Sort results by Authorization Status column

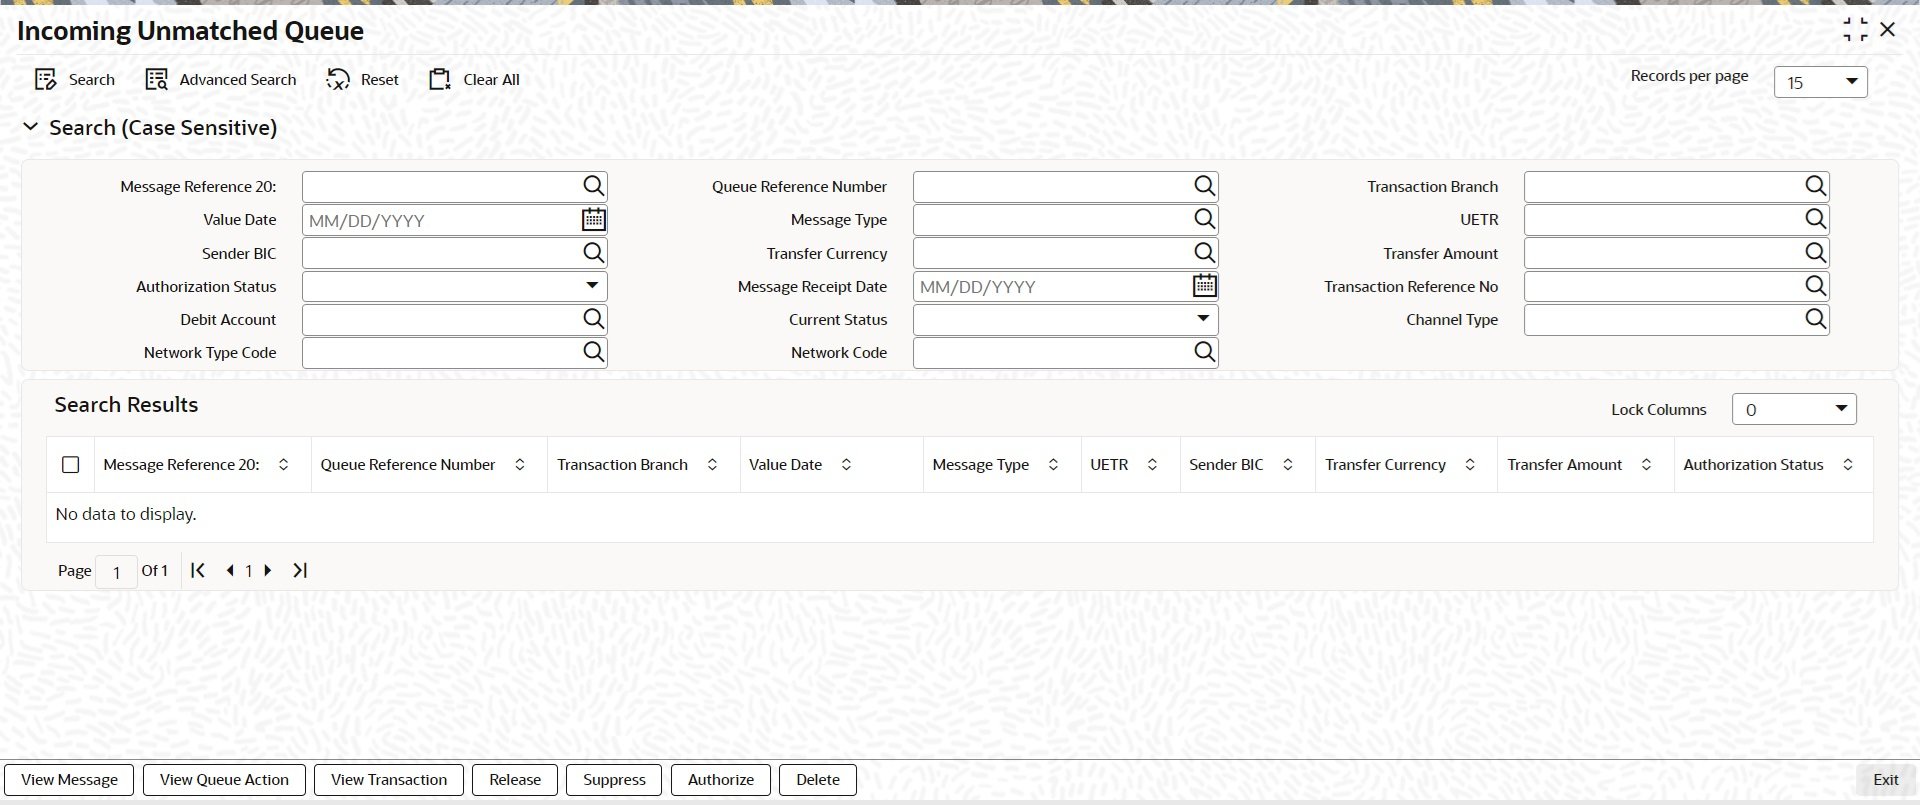coord(1848,465)
